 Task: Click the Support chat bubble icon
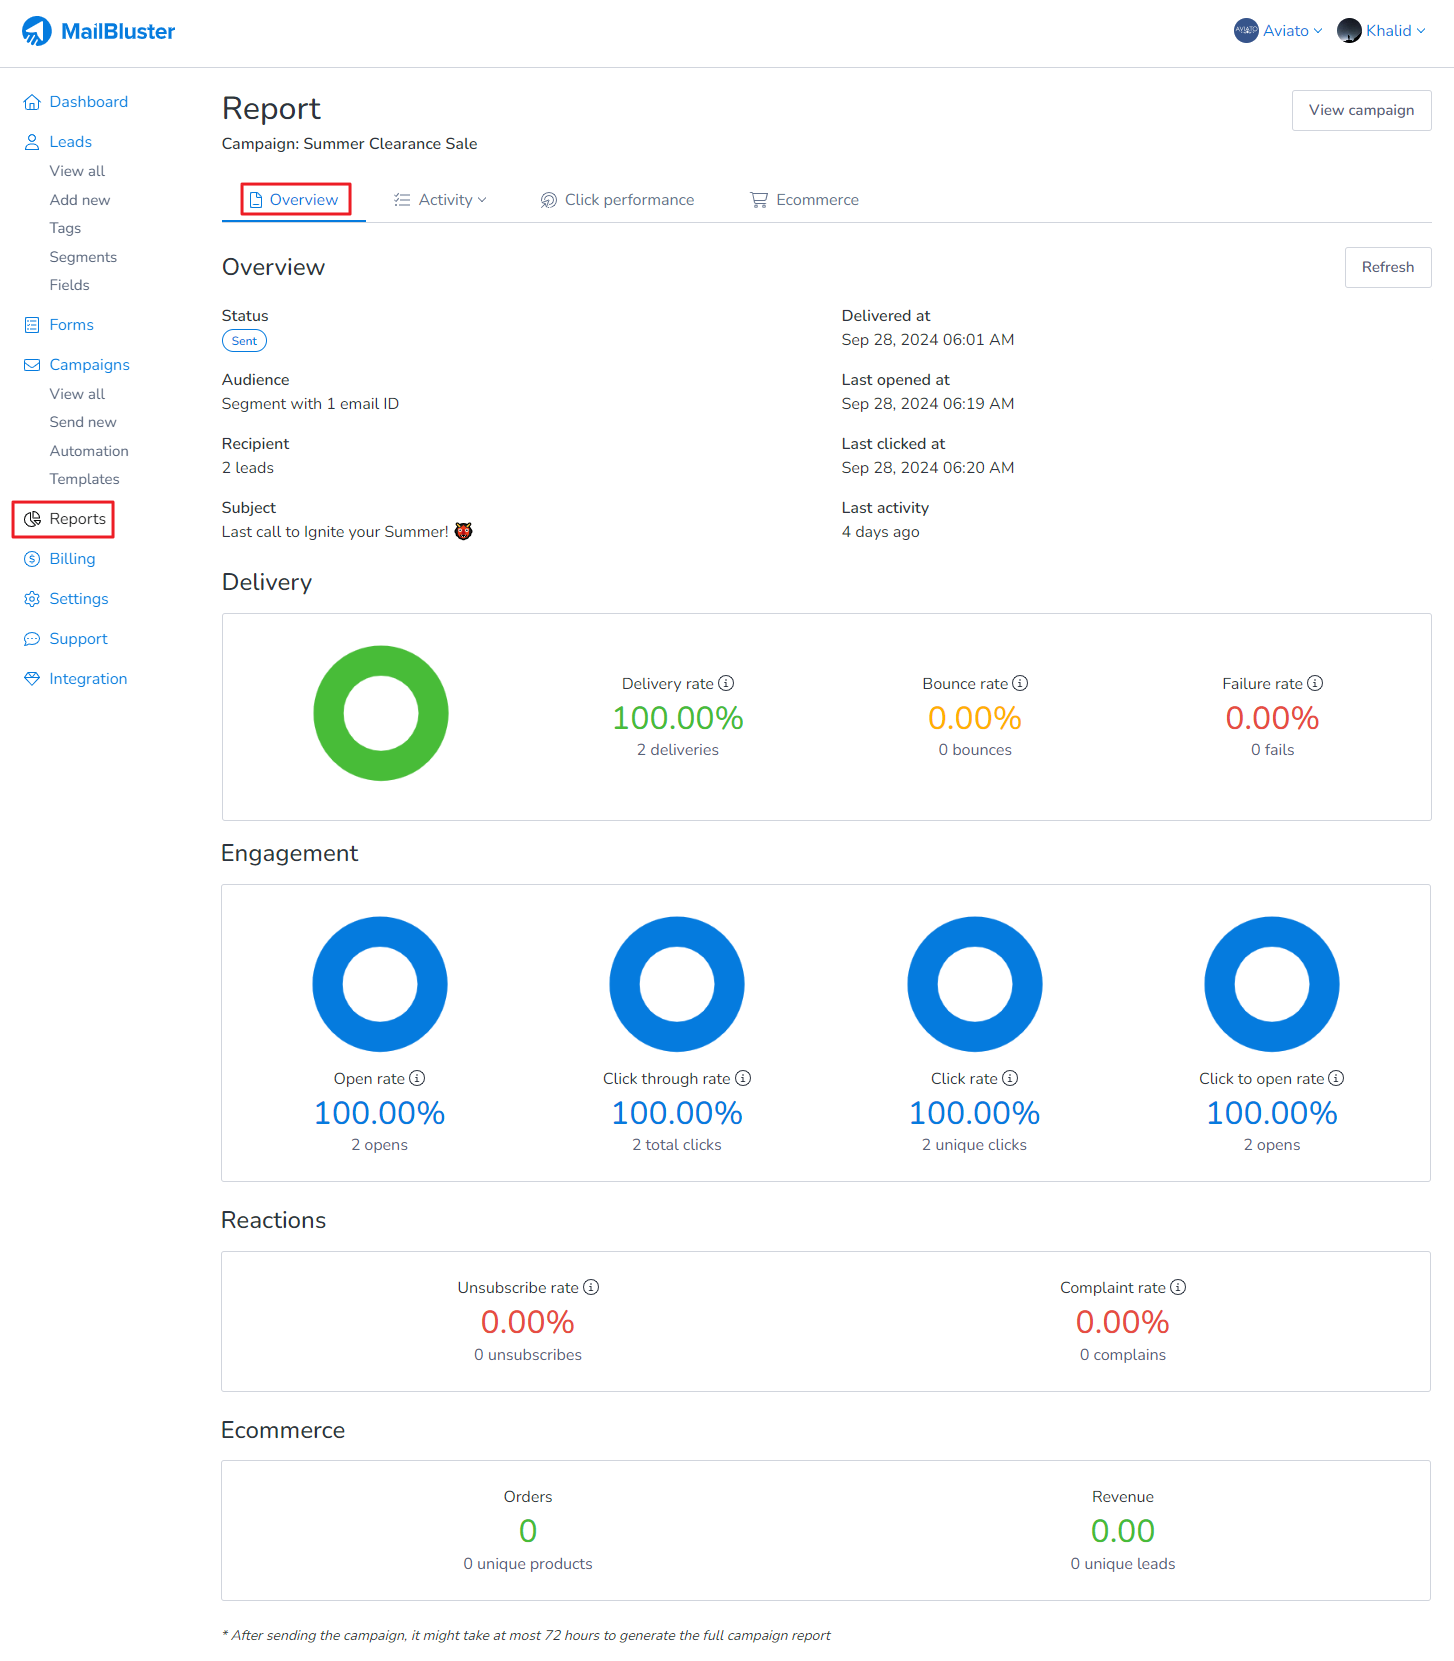point(32,639)
